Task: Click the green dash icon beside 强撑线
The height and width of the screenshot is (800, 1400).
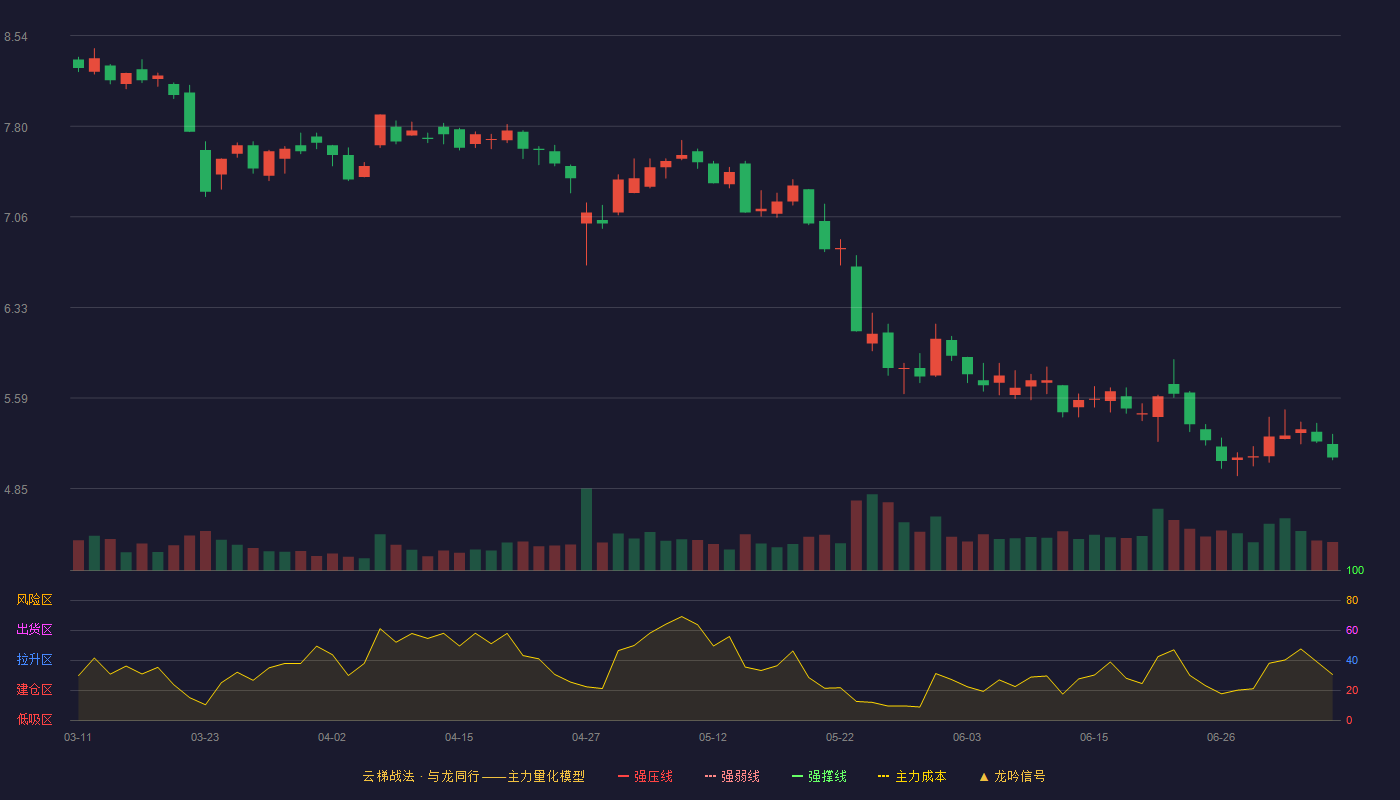Action: tap(797, 776)
